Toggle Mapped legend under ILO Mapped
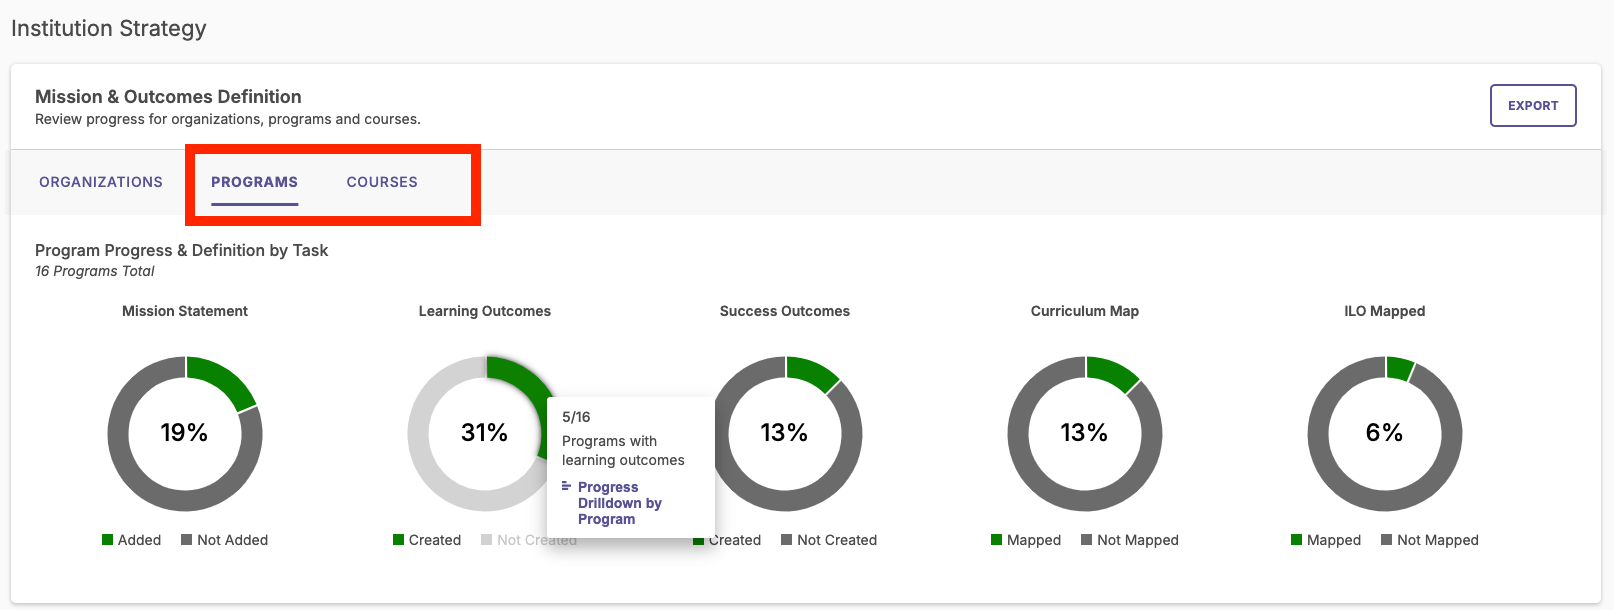 pos(1325,540)
